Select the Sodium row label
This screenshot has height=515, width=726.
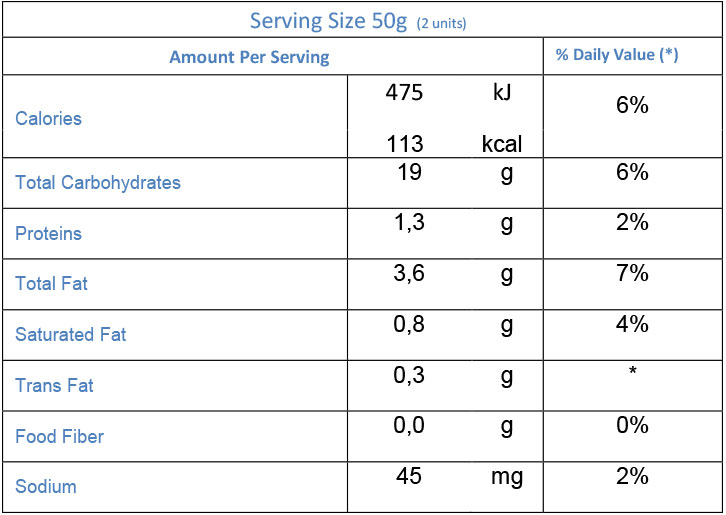45,487
